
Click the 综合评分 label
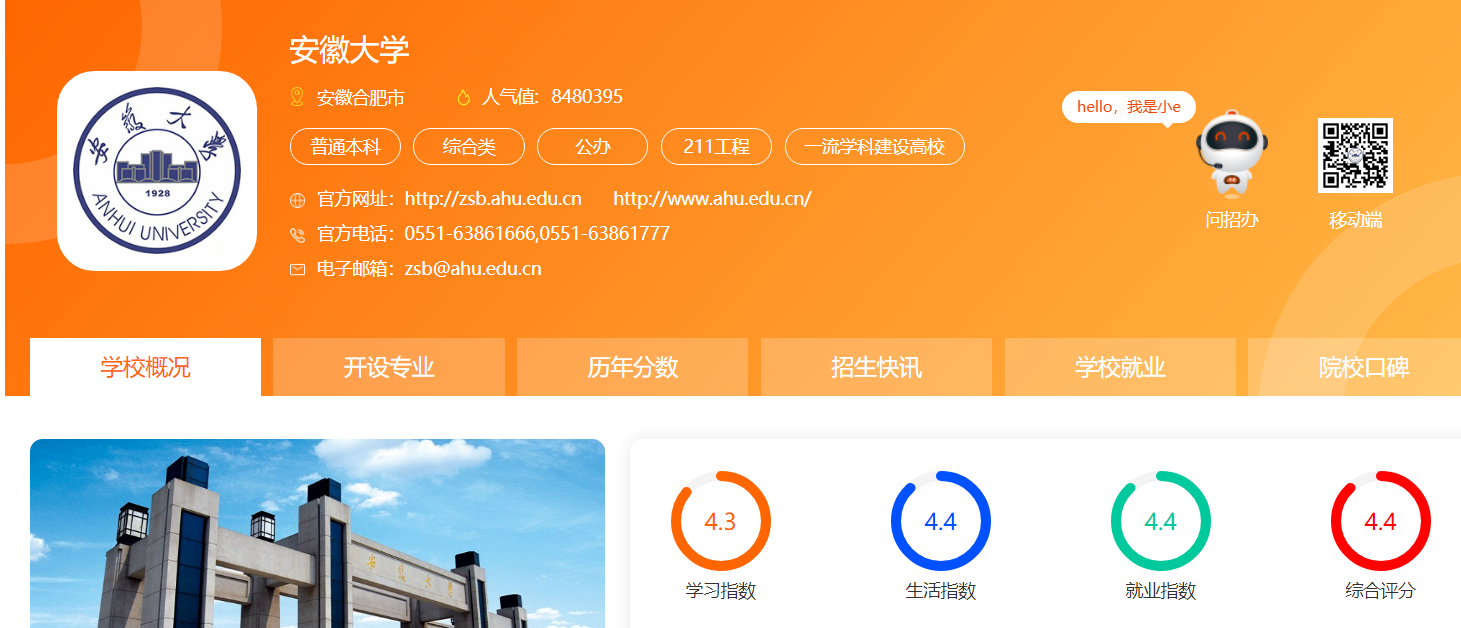[x=1381, y=591]
